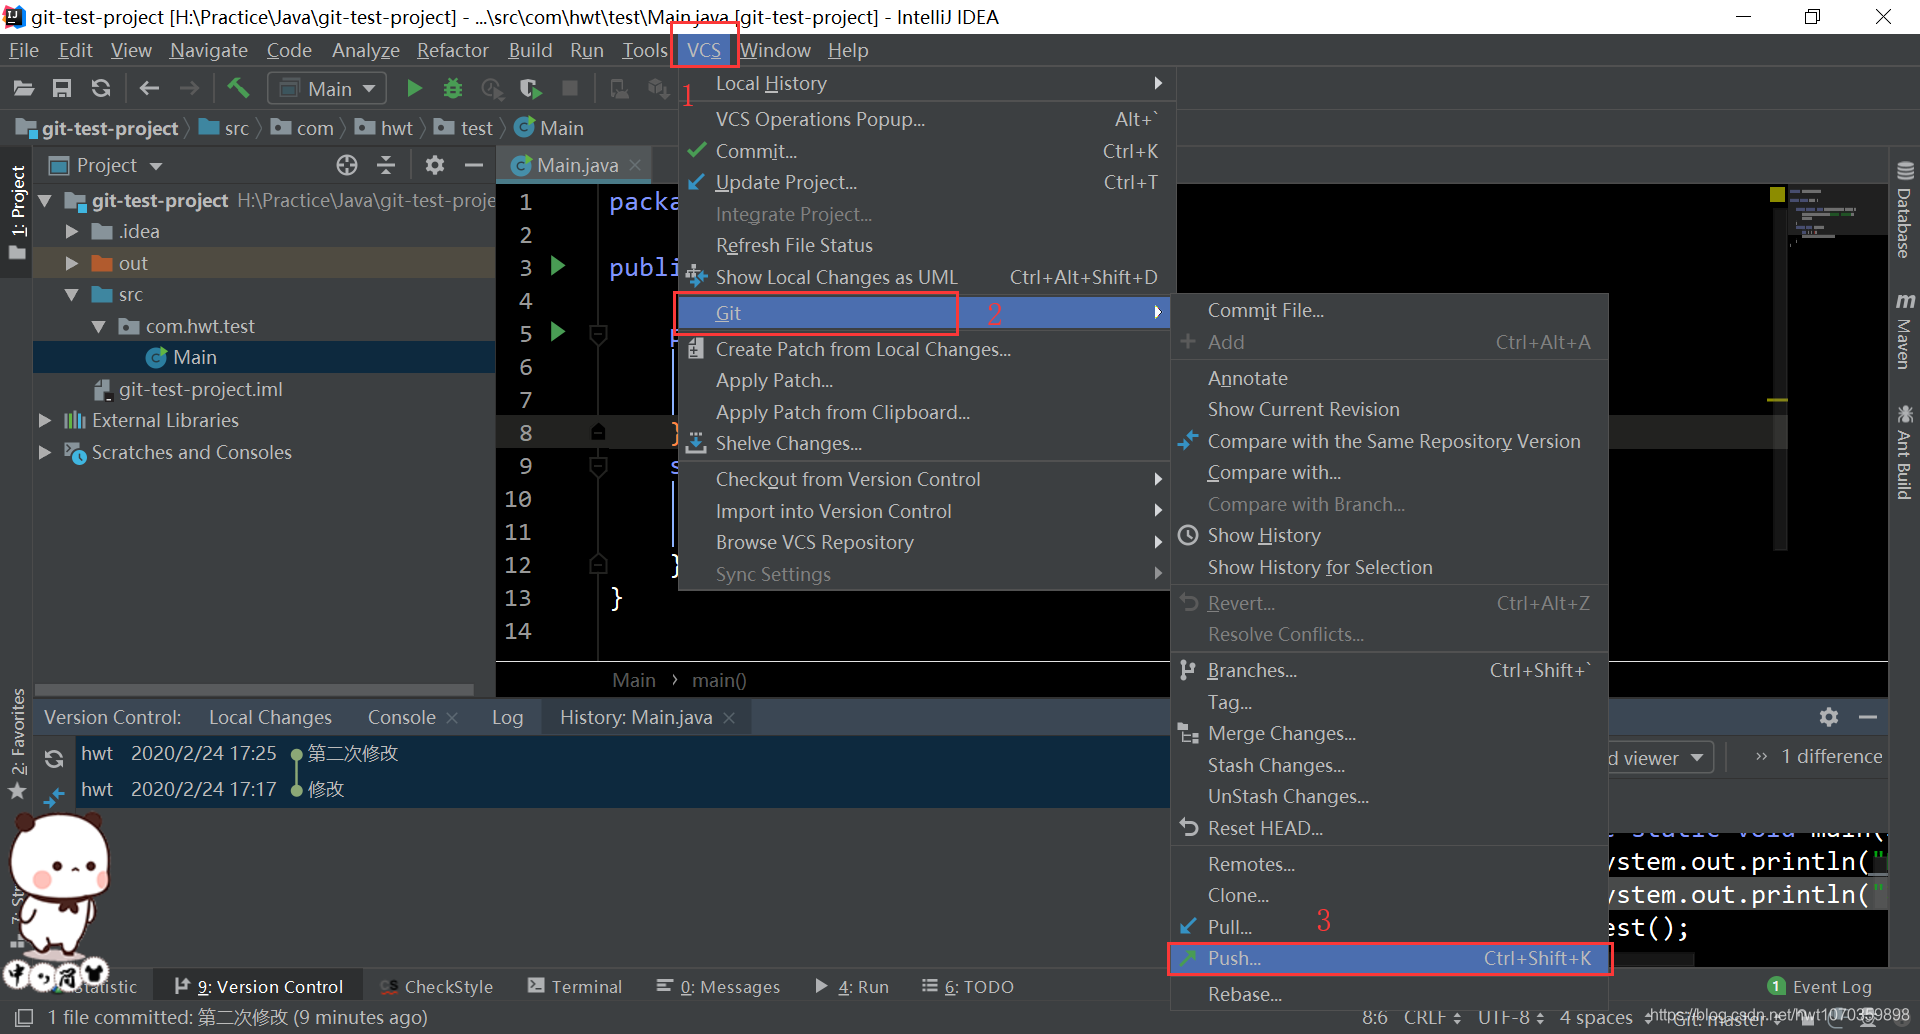Viewport: 1920px width, 1034px height.
Task: Refresh the file history list
Action: [54, 759]
